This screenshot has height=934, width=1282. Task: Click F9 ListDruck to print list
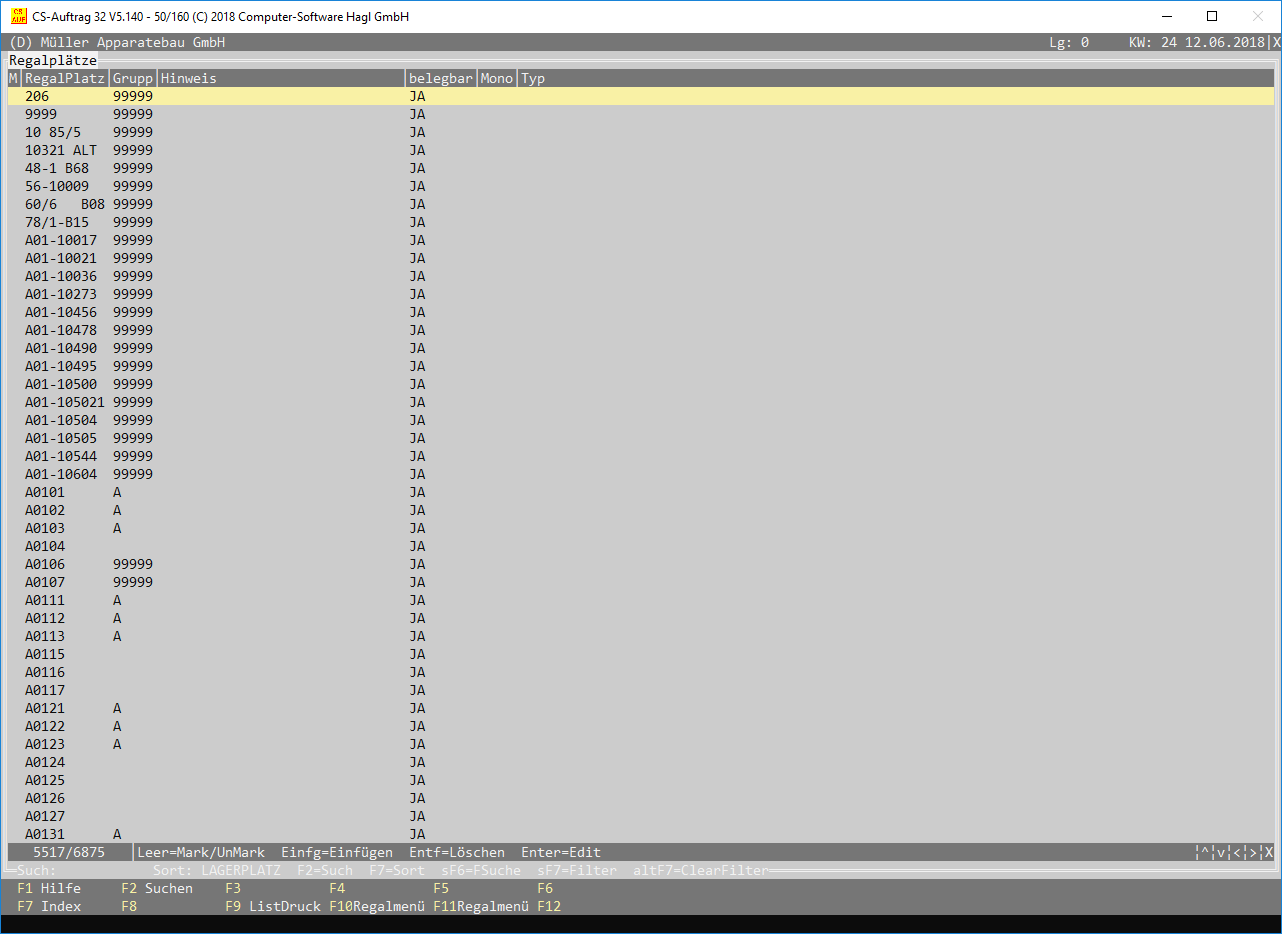click(x=272, y=907)
